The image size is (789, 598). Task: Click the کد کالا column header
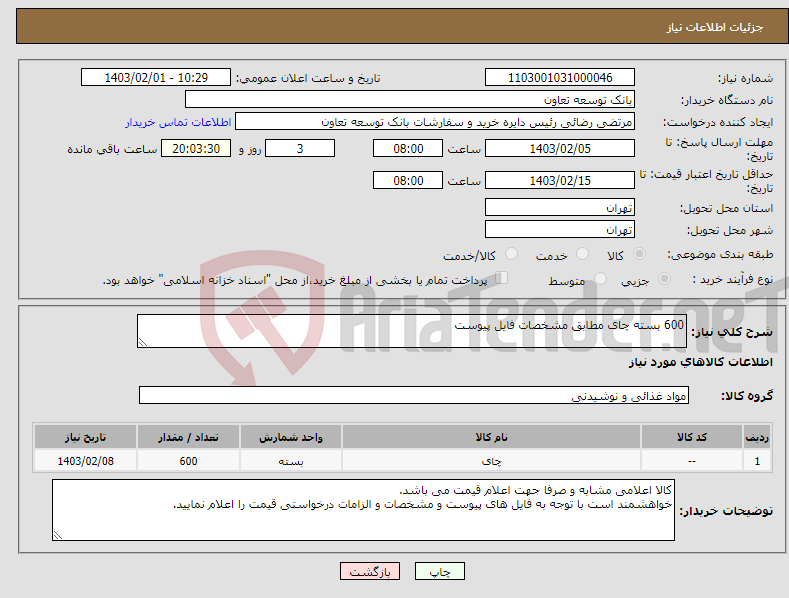(692, 437)
